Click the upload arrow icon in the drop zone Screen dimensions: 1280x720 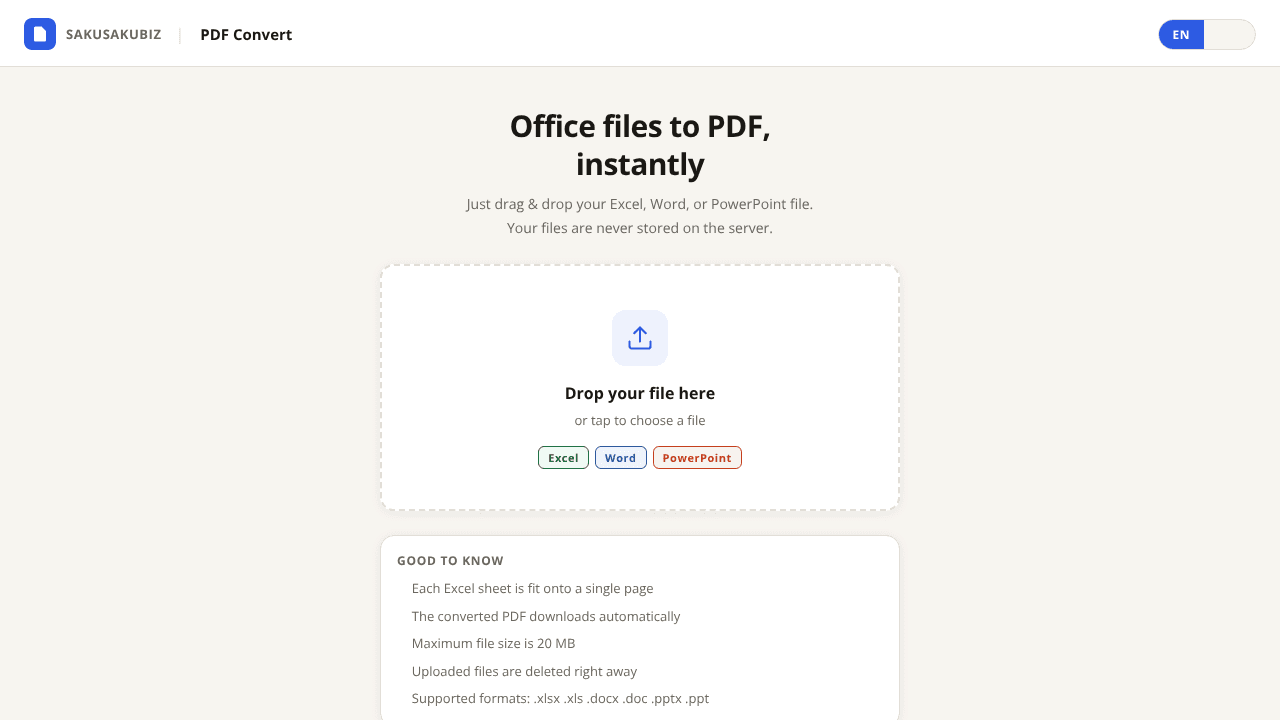pyautogui.click(x=640, y=338)
